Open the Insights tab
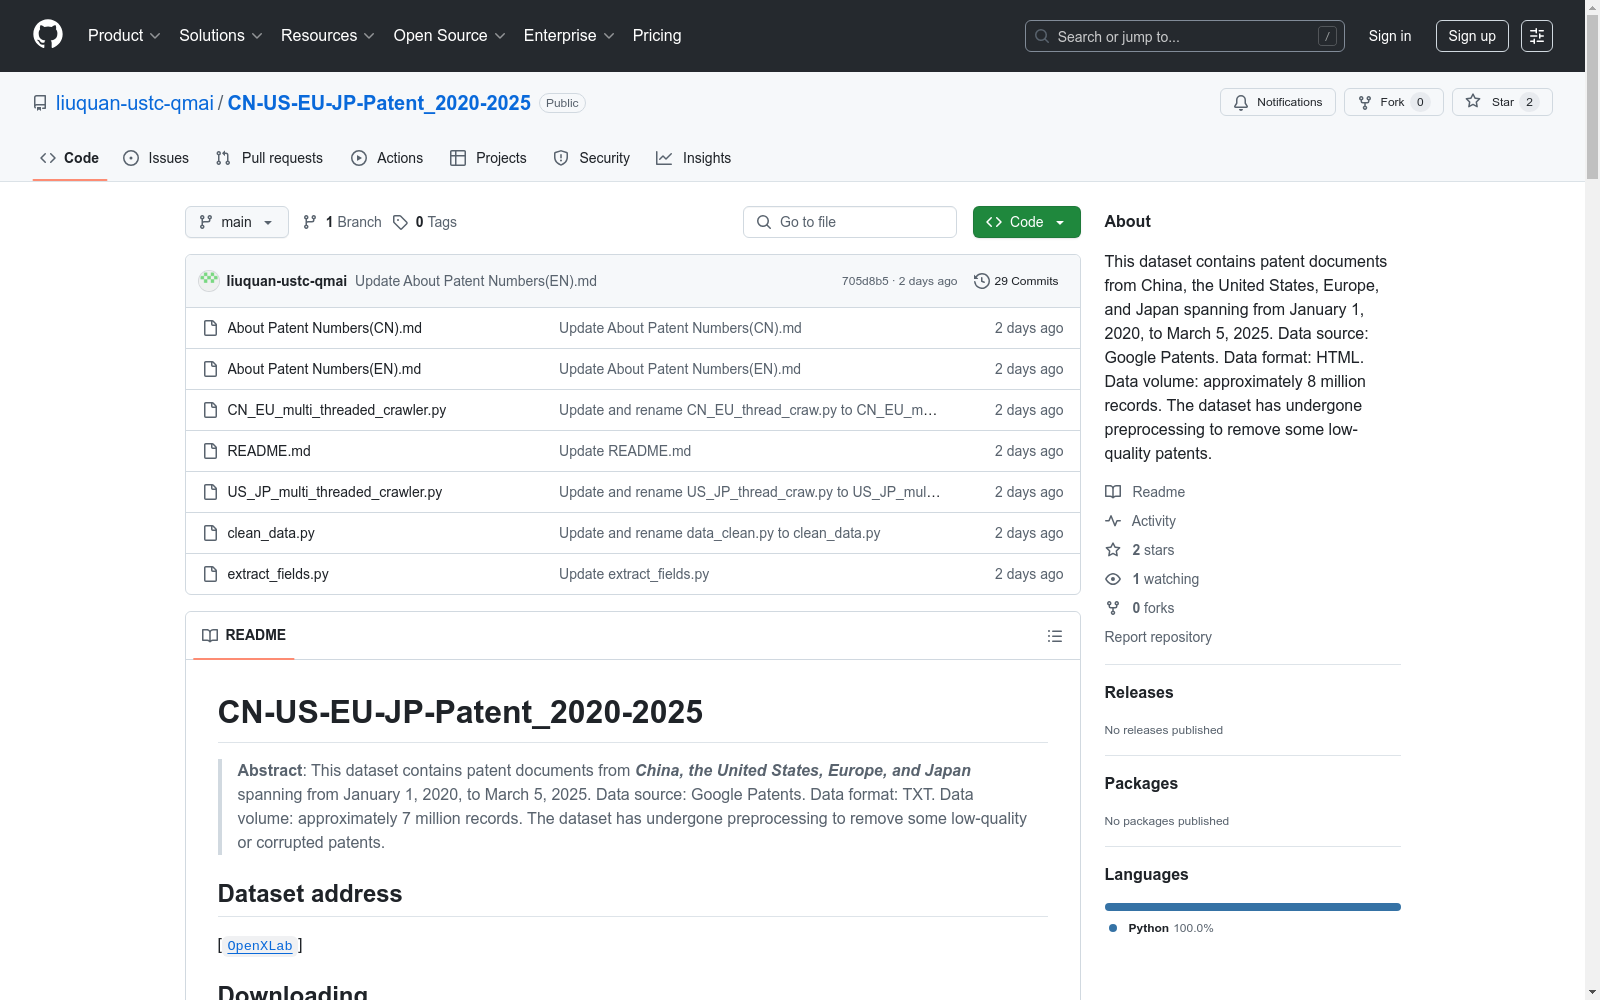This screenshot has width=1600, height=1000. point(693,158)
